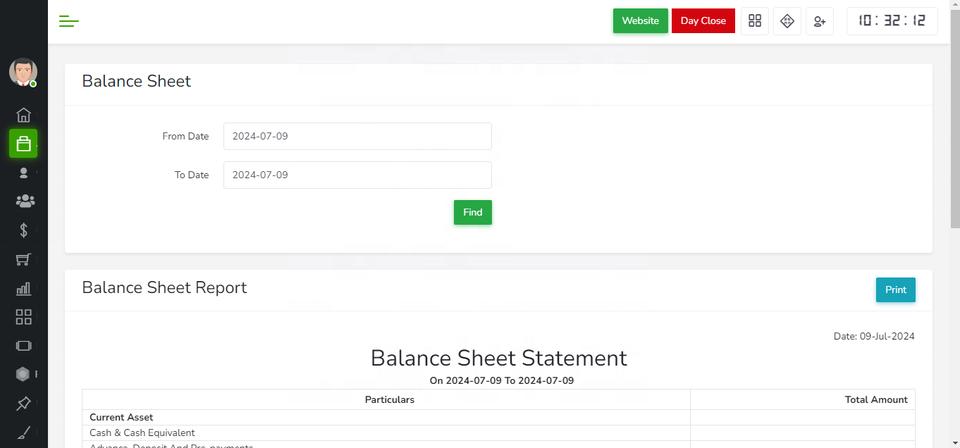The height and width of the screenshot is (448, 960).
Task: Open the single person sidebar icon
Action: [24, 173]
